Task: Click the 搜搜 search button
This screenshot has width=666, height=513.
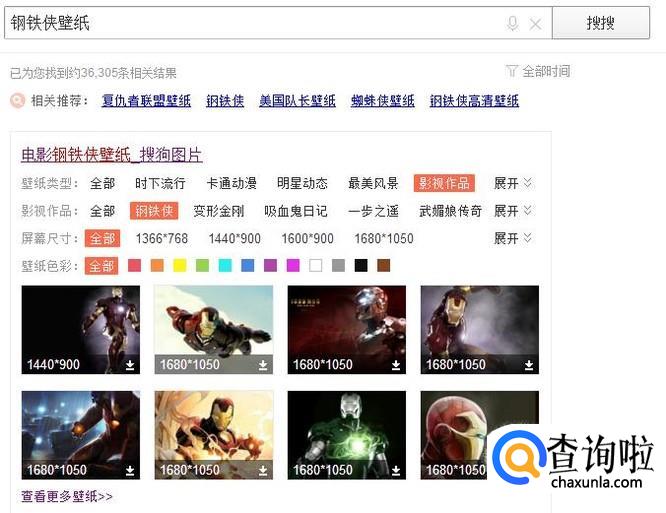Action: pos(601,23)
